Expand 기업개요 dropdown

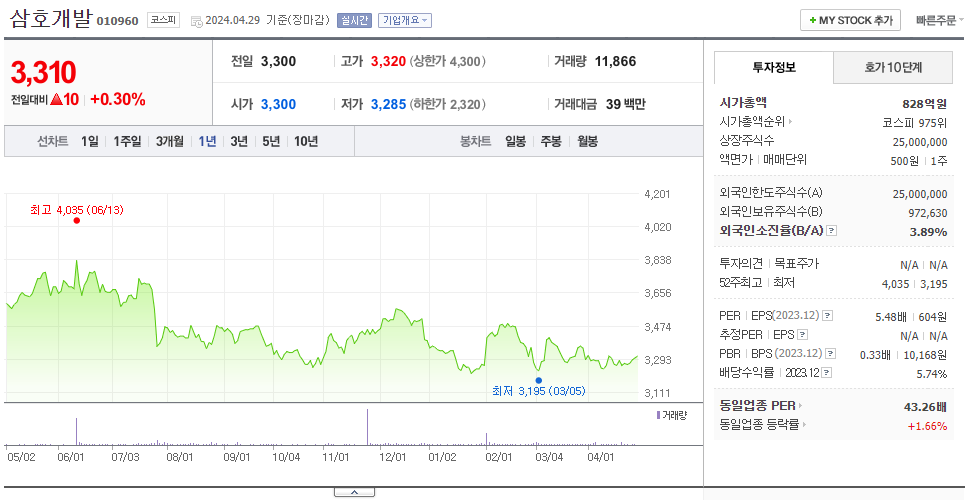click(405, 20)
